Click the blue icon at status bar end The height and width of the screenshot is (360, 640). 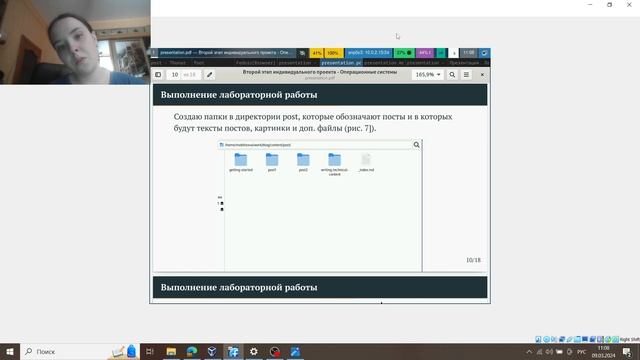(x=484, y=53)
